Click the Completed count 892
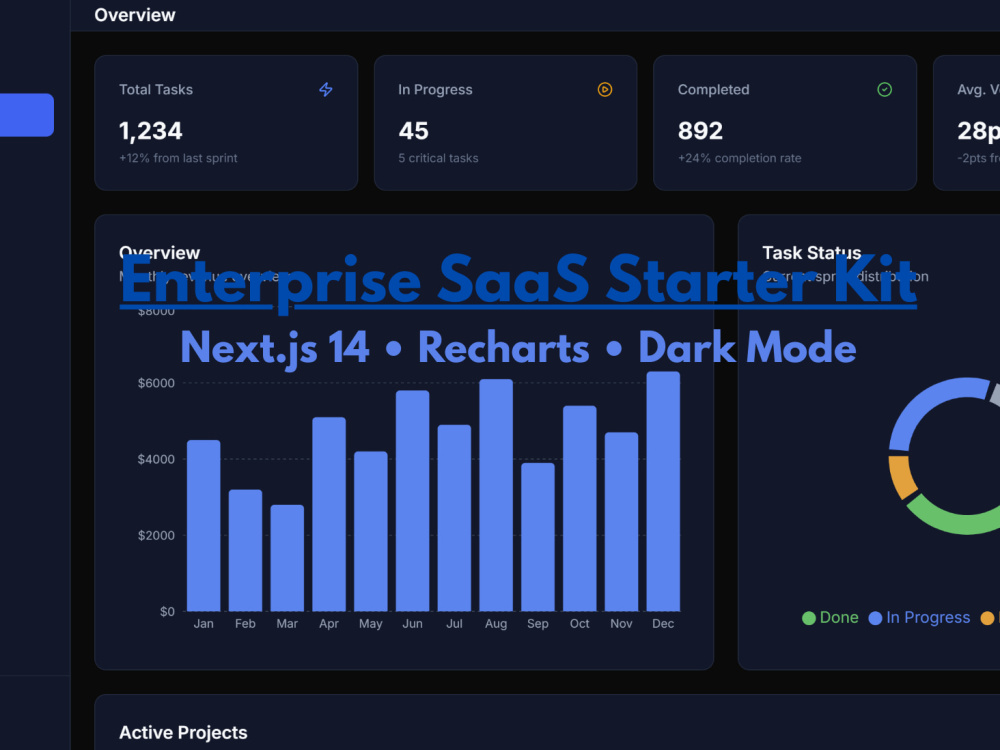This screenshot has width=1000, height=750. pyautogui.click(x=700, y=131)
